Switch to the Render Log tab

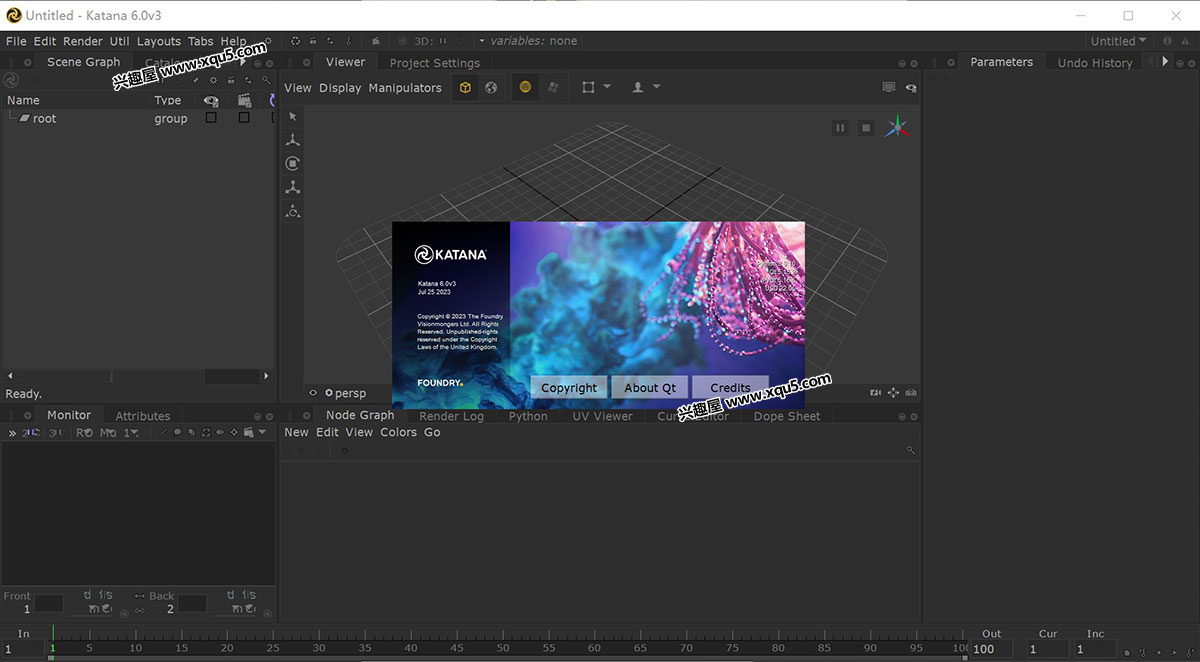click(x=451, y=416)
